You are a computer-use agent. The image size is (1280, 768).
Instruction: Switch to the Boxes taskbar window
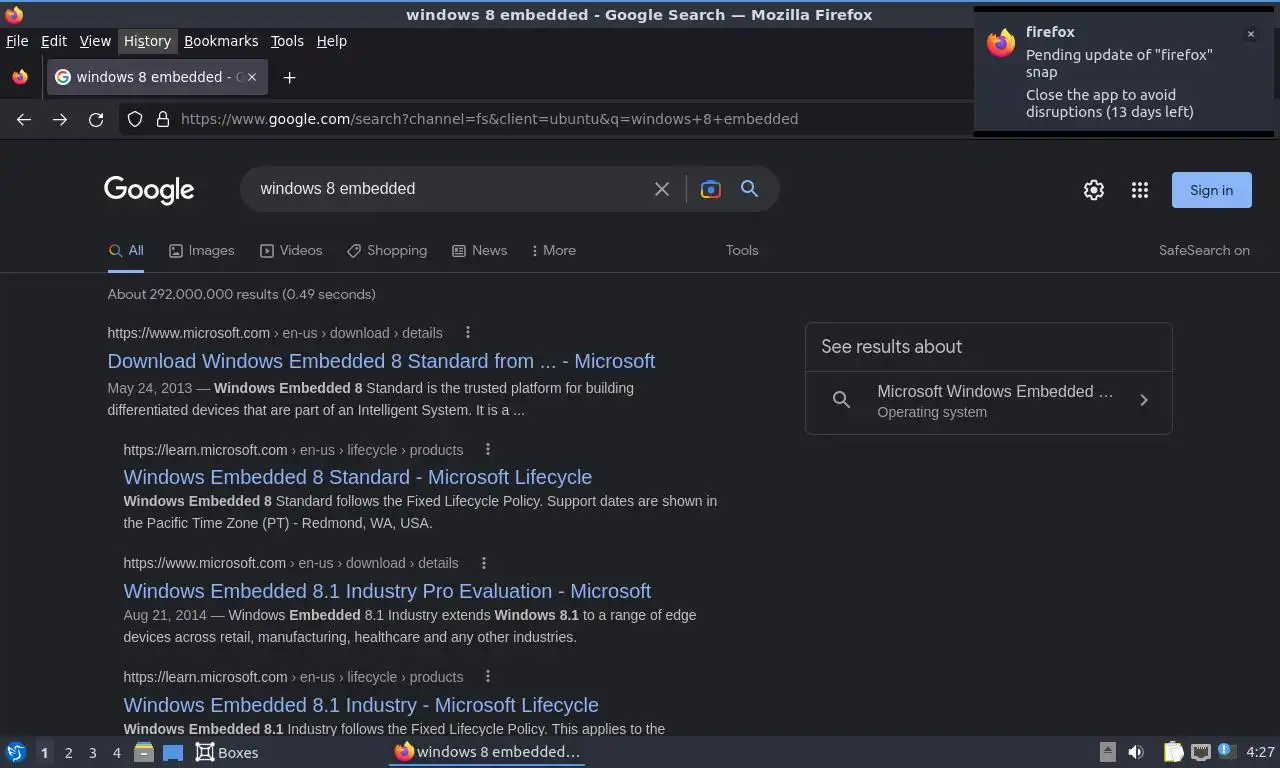(227, 752)
